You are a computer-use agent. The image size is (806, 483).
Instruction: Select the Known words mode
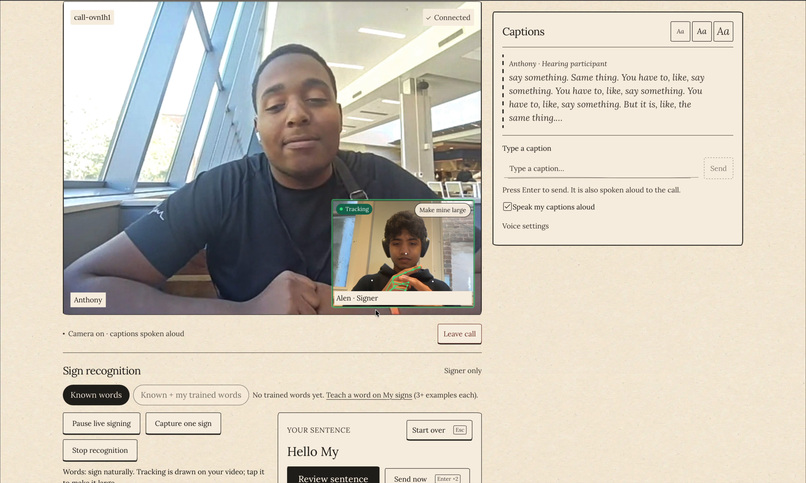click(x=96, y=395)
